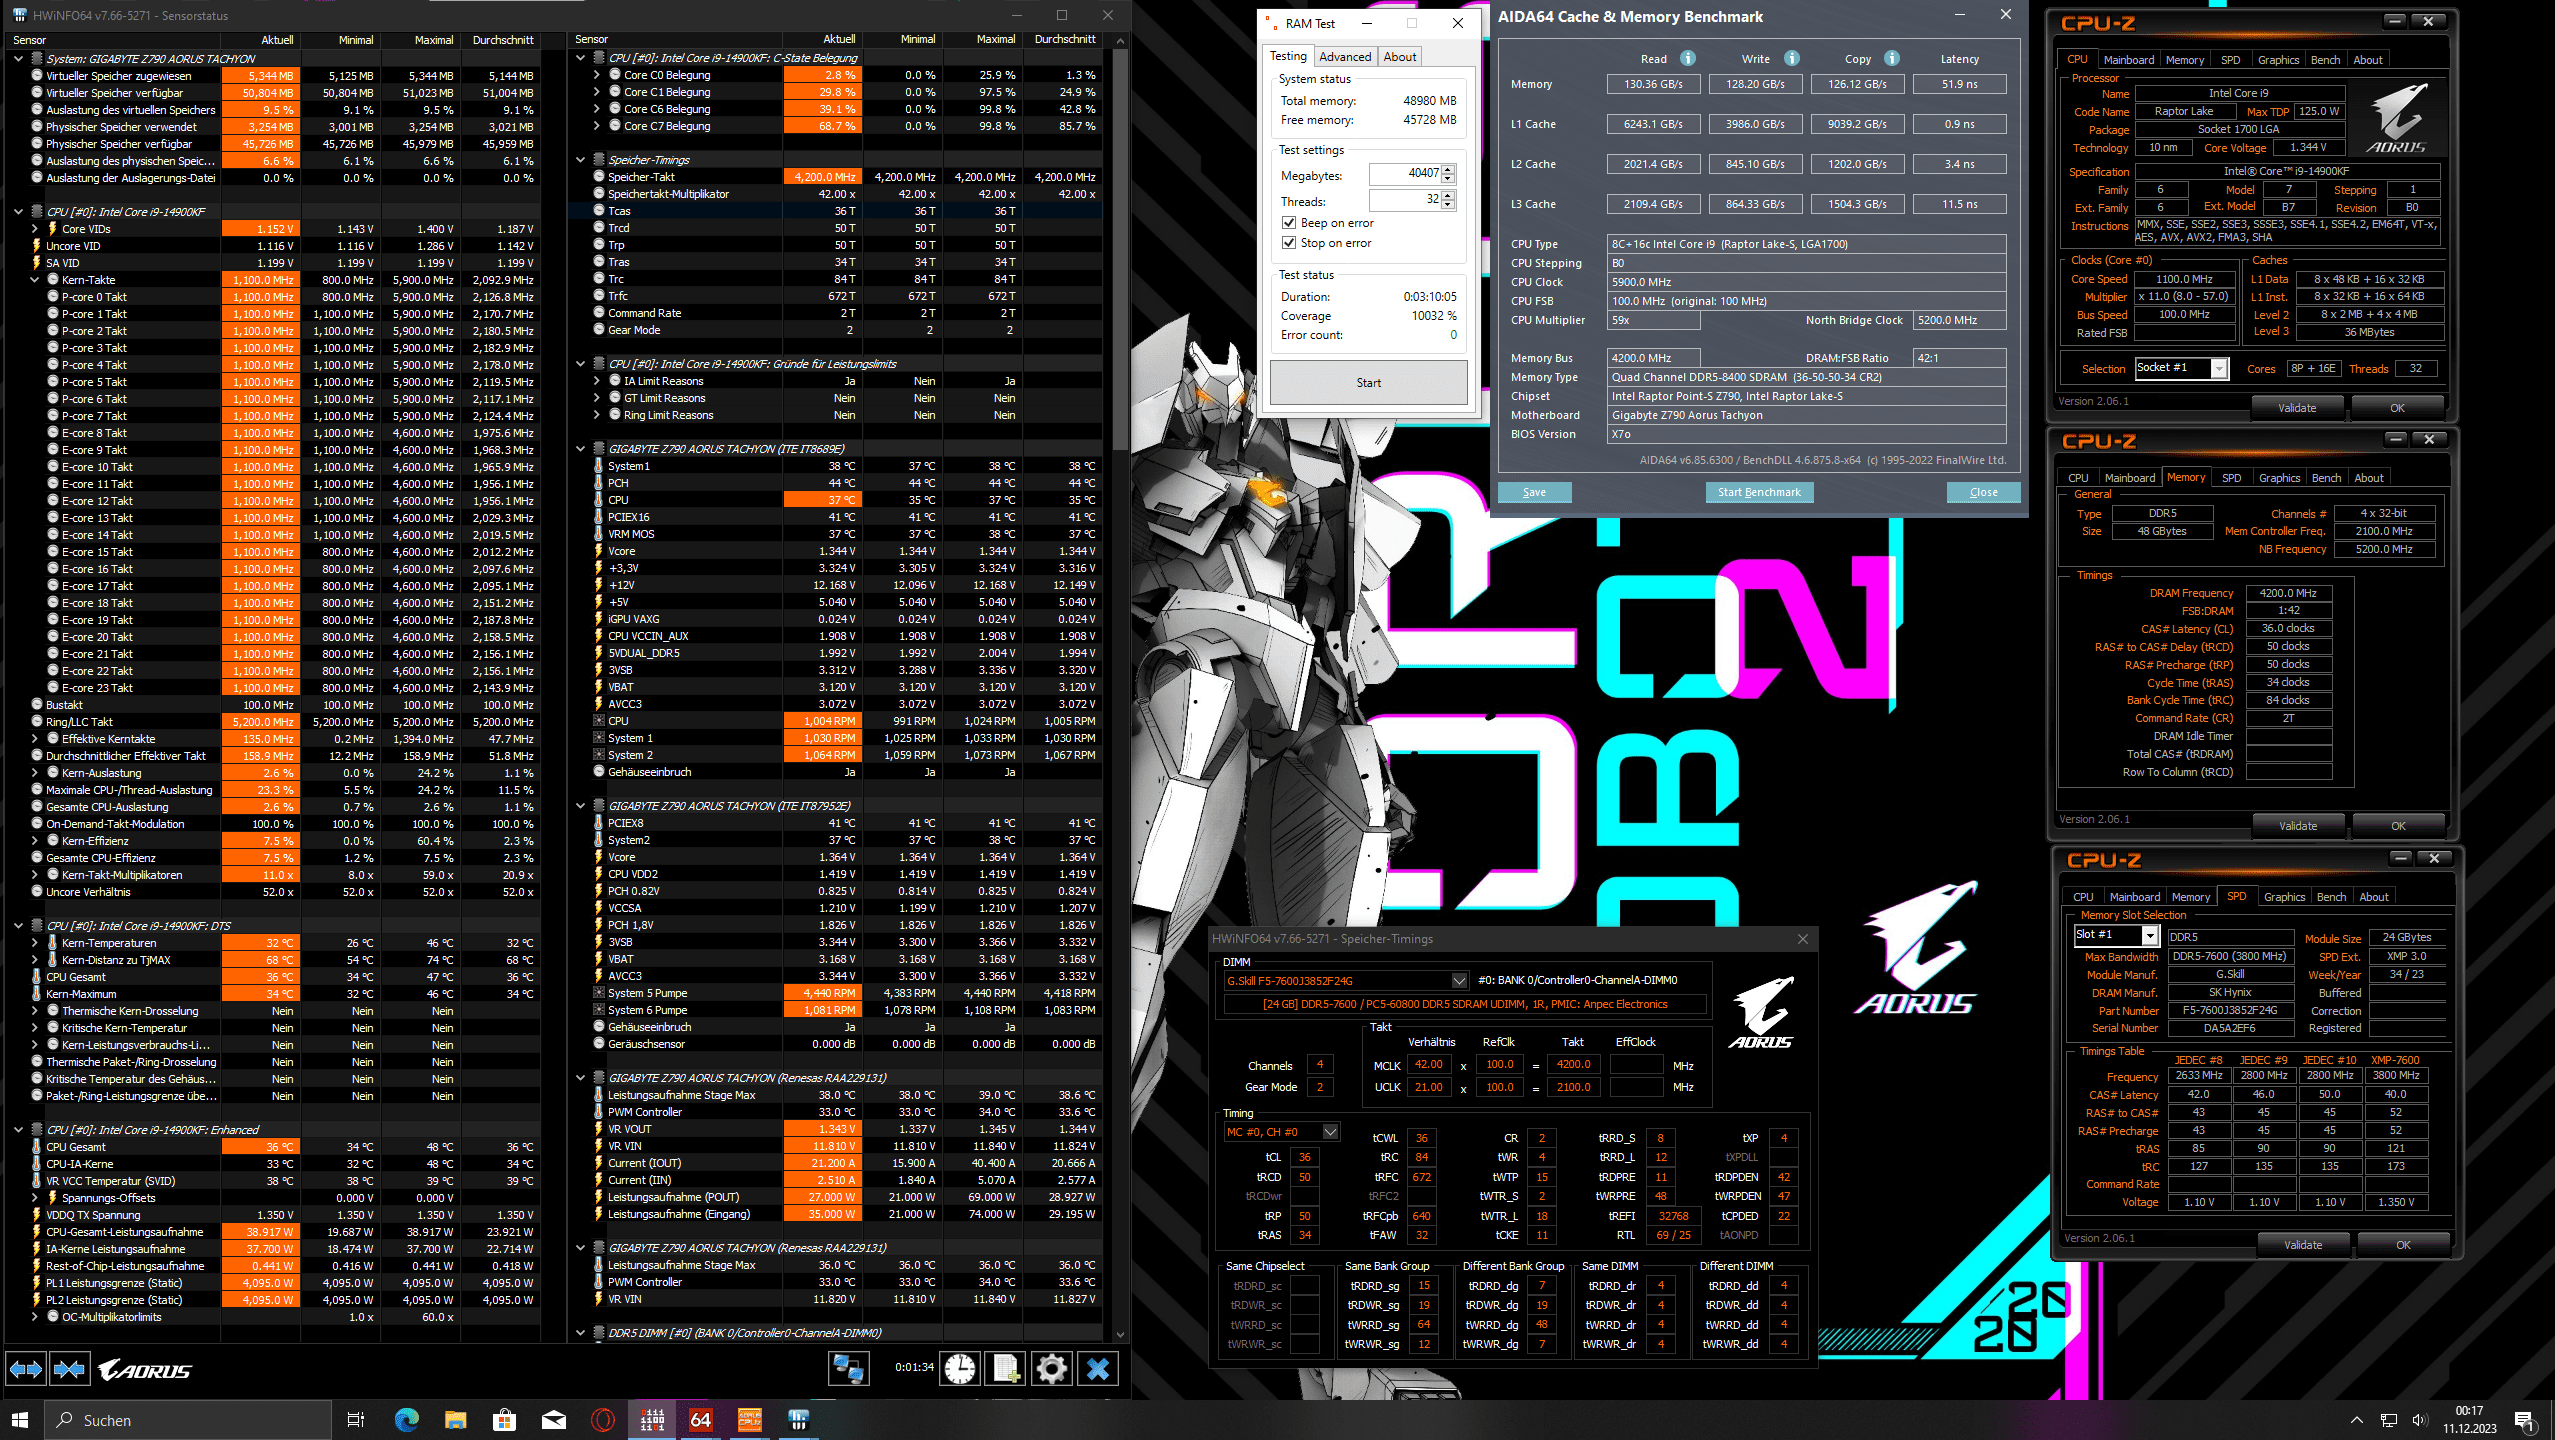The height and width of the screenshot is (1440, 2555).
Task: Open Windows Task View
Action: point(355,1420)
